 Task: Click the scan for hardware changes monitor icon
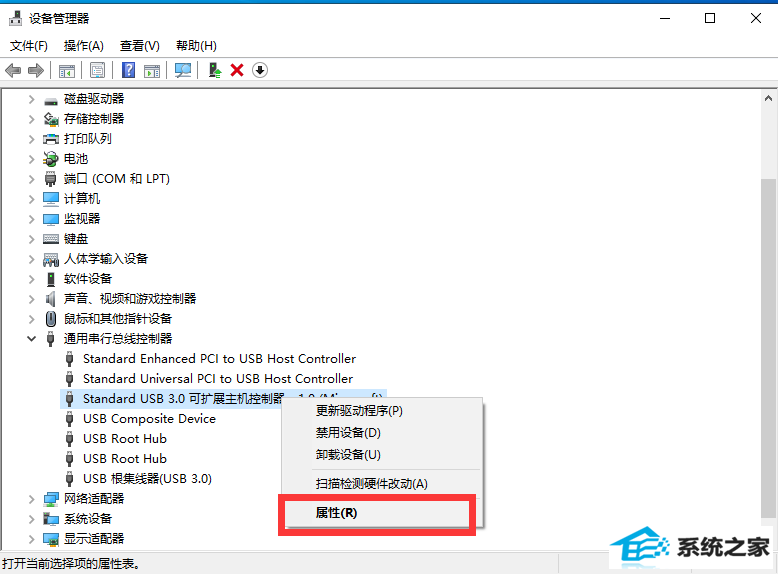click(x=183, y=70)
